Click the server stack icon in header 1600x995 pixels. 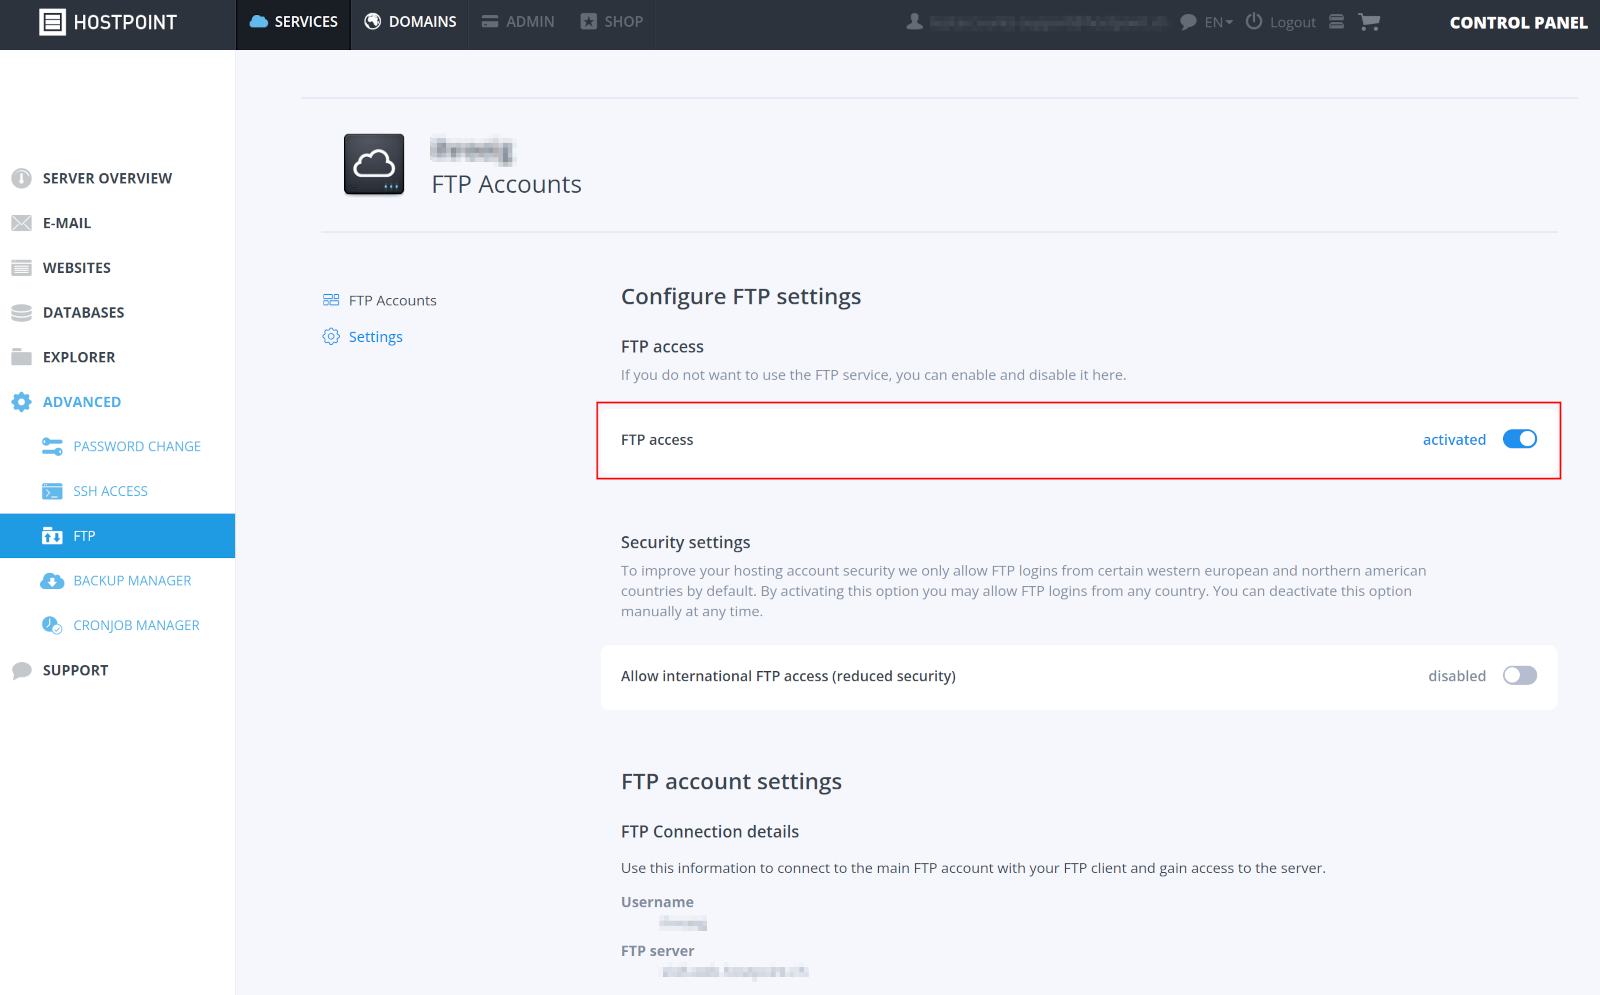coord(1336,21)
